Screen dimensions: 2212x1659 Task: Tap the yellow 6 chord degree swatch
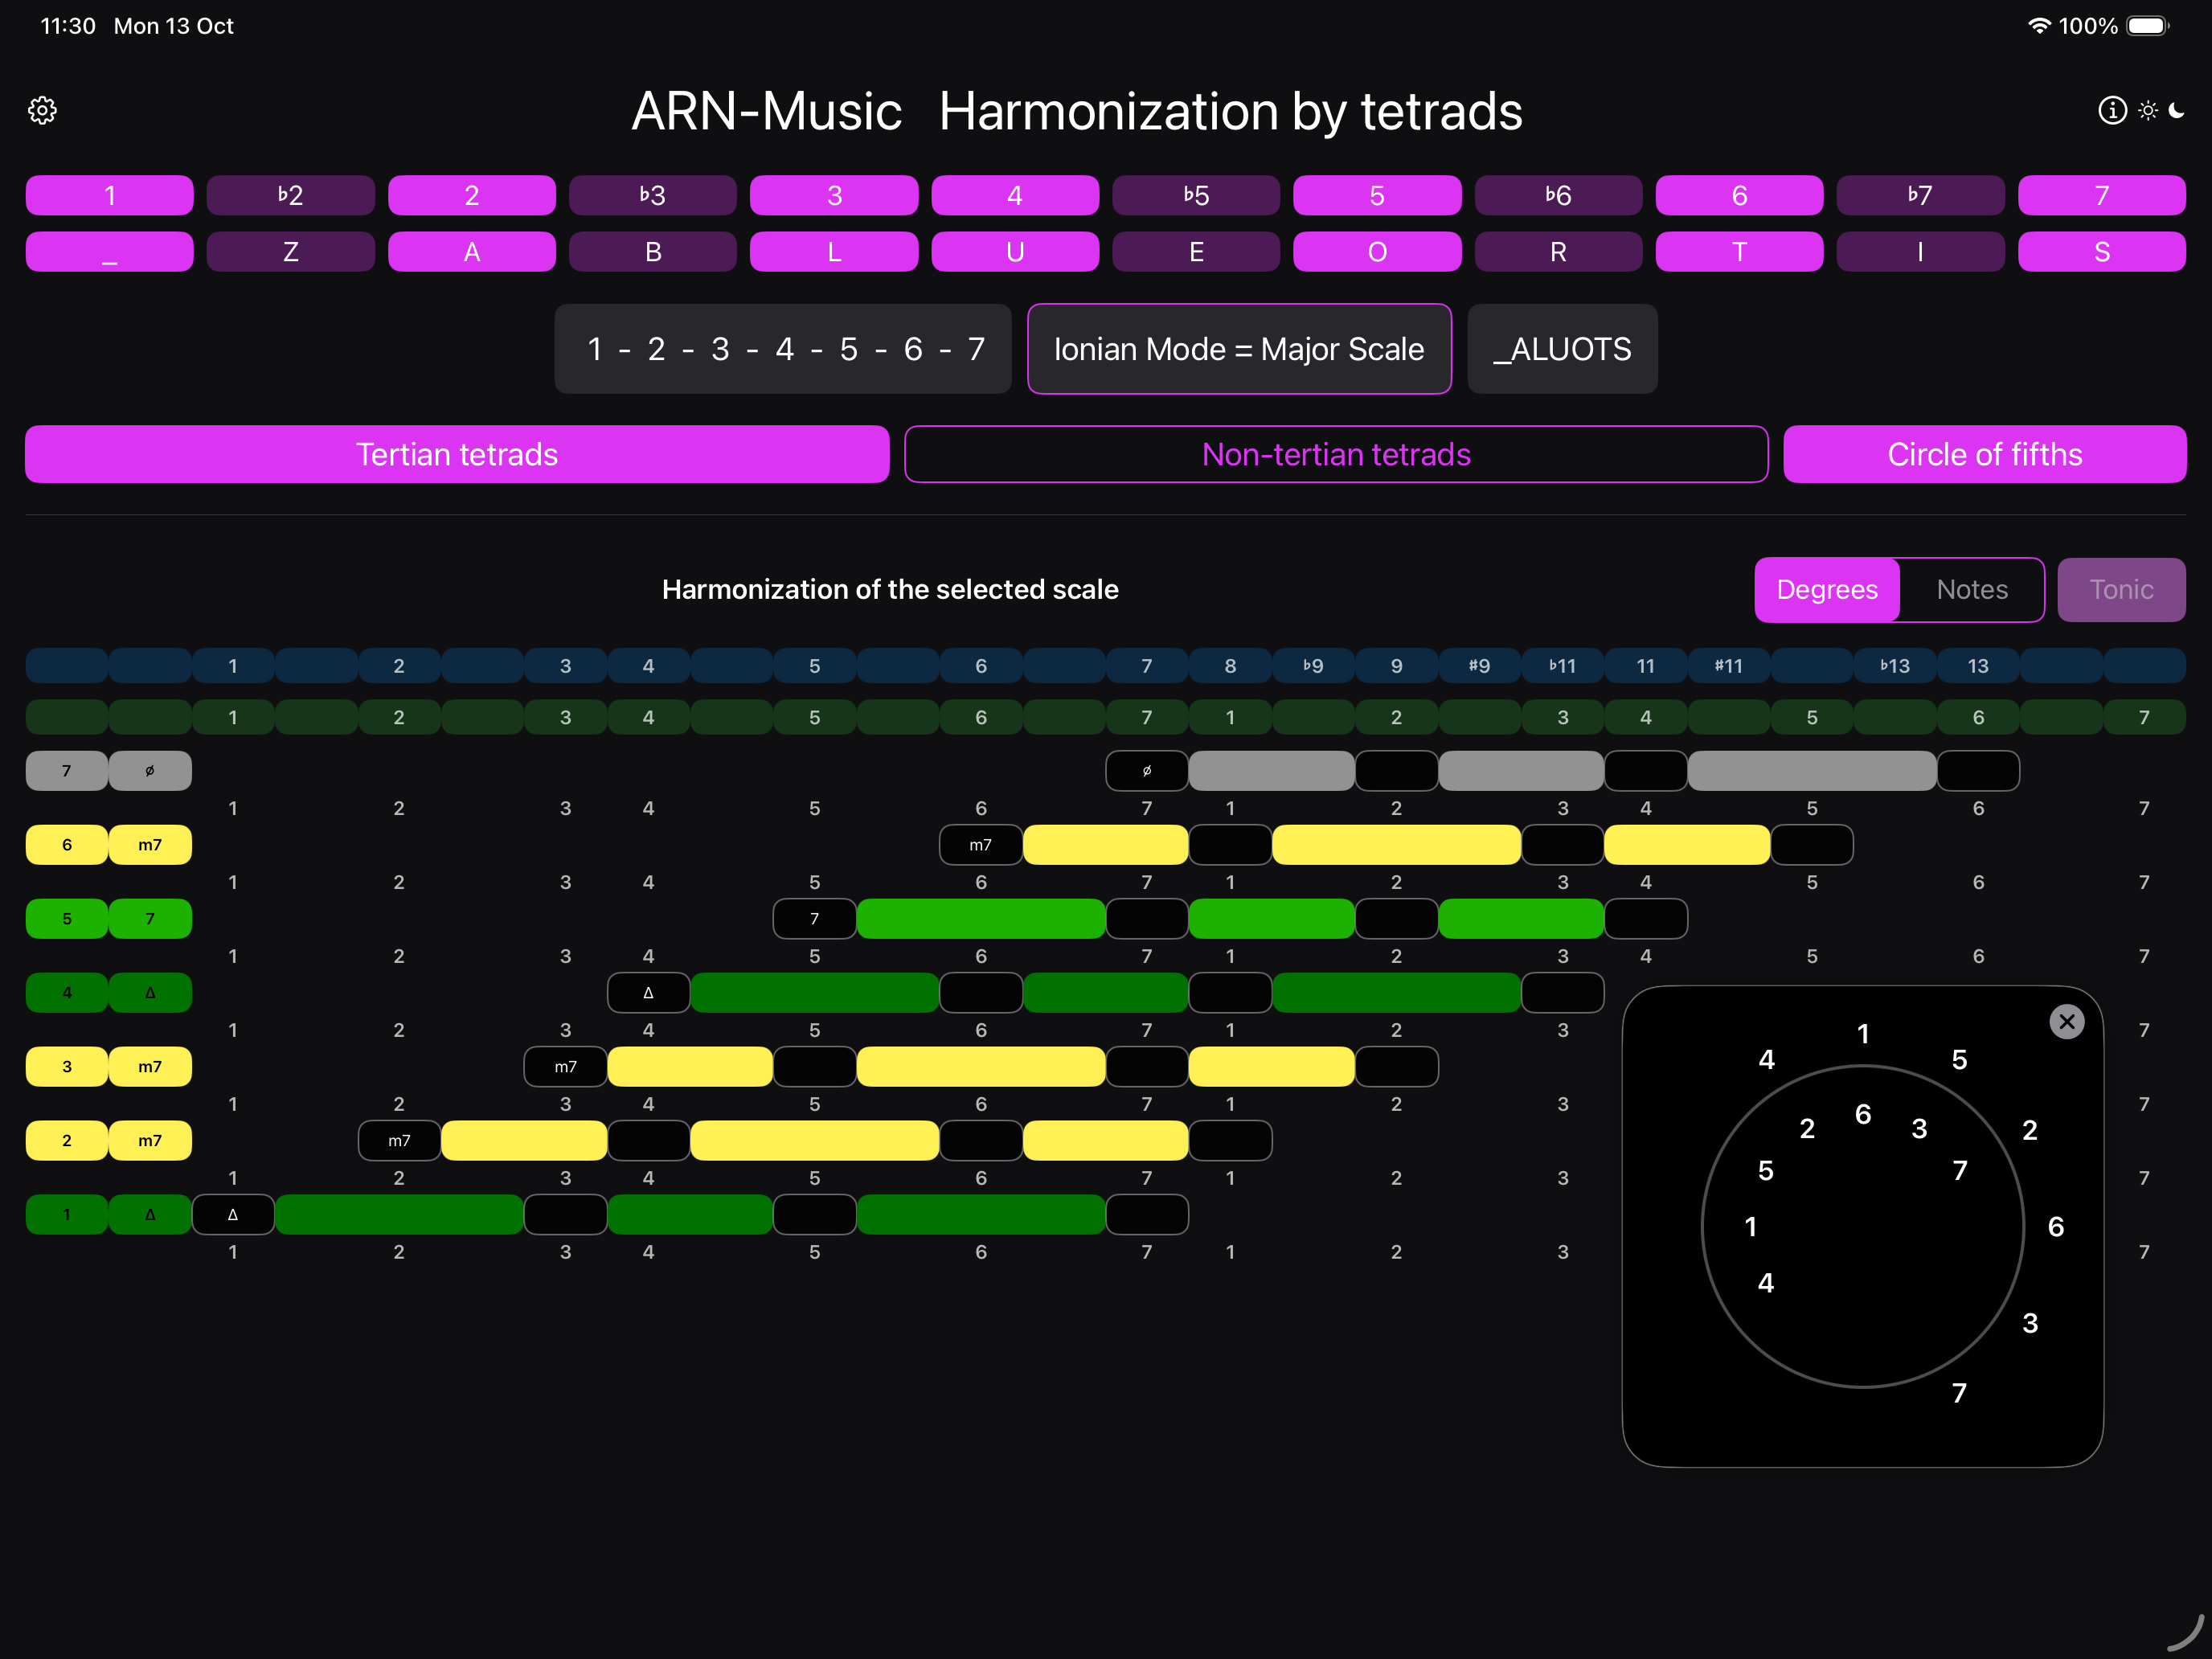[x=67, y=845]
